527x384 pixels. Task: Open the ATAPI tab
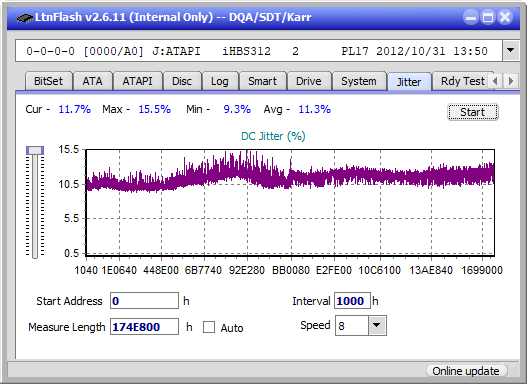pyautogui.click(x=137, y=81)
